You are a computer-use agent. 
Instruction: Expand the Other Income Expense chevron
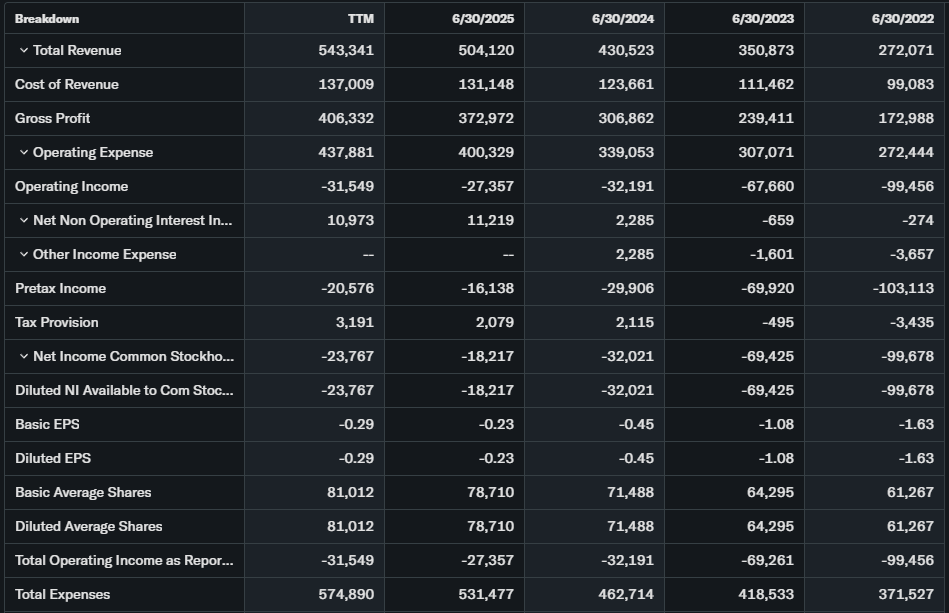(23, 255)
